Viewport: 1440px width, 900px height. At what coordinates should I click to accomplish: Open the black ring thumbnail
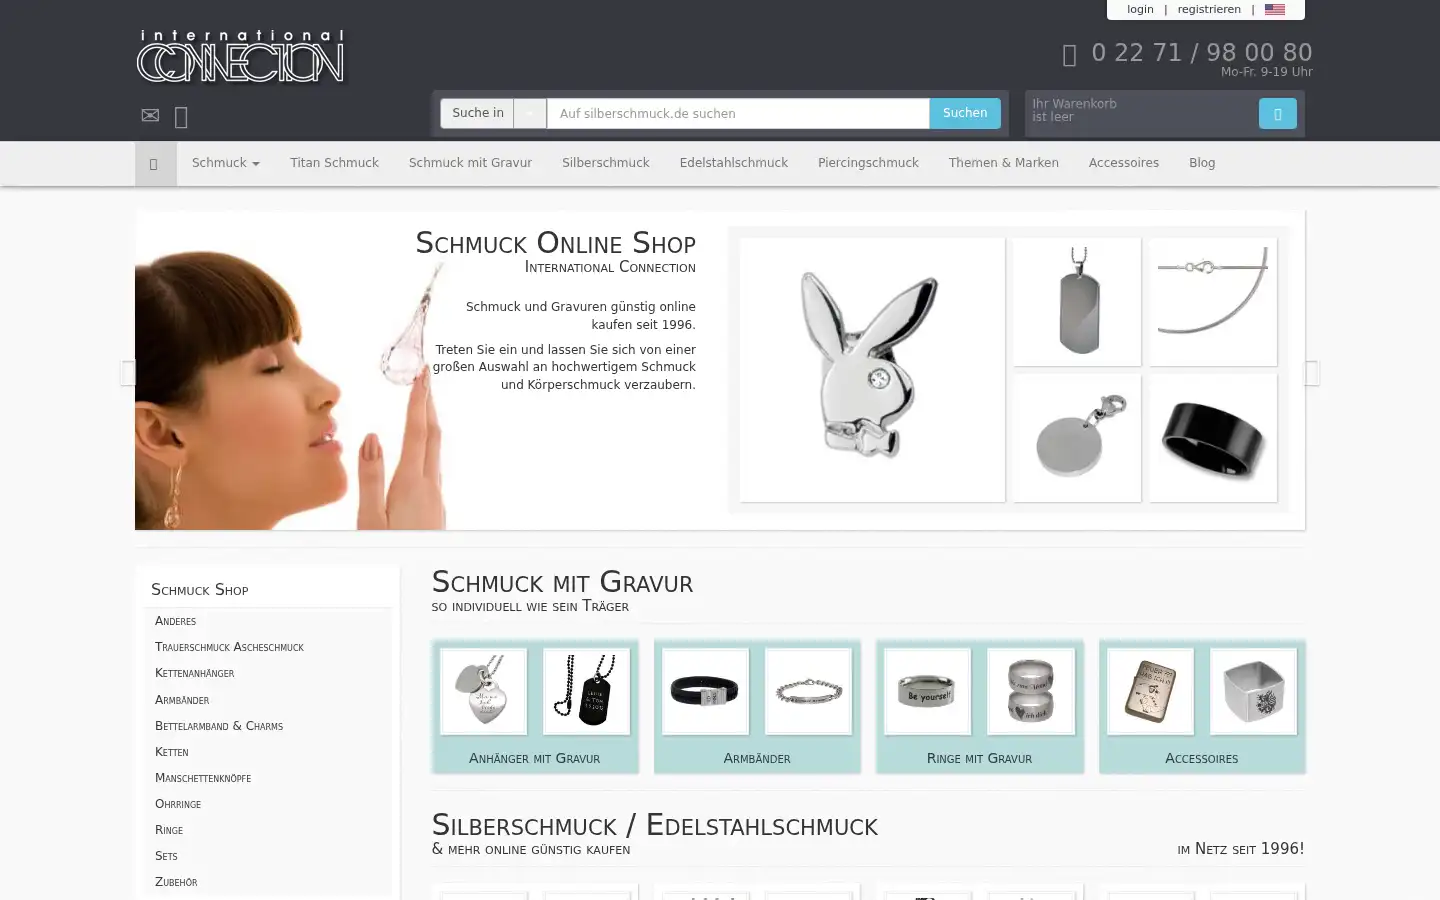tap(1213, 438)
